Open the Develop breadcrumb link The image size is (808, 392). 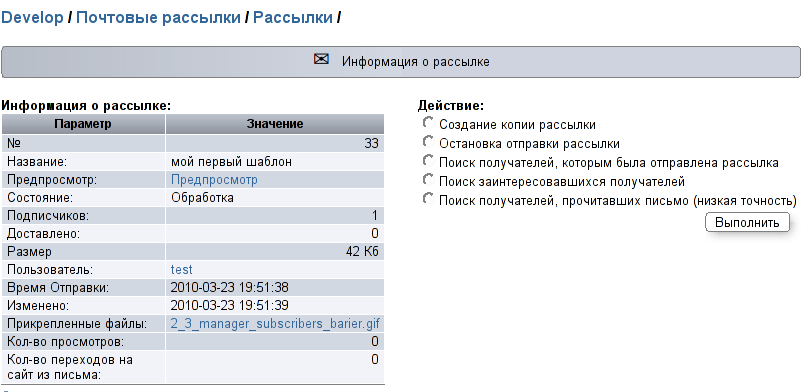32,18
